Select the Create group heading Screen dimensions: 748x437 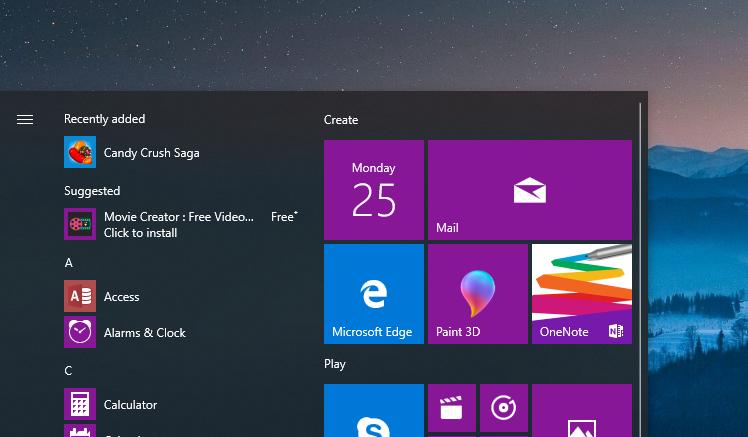tap(341, 120)
